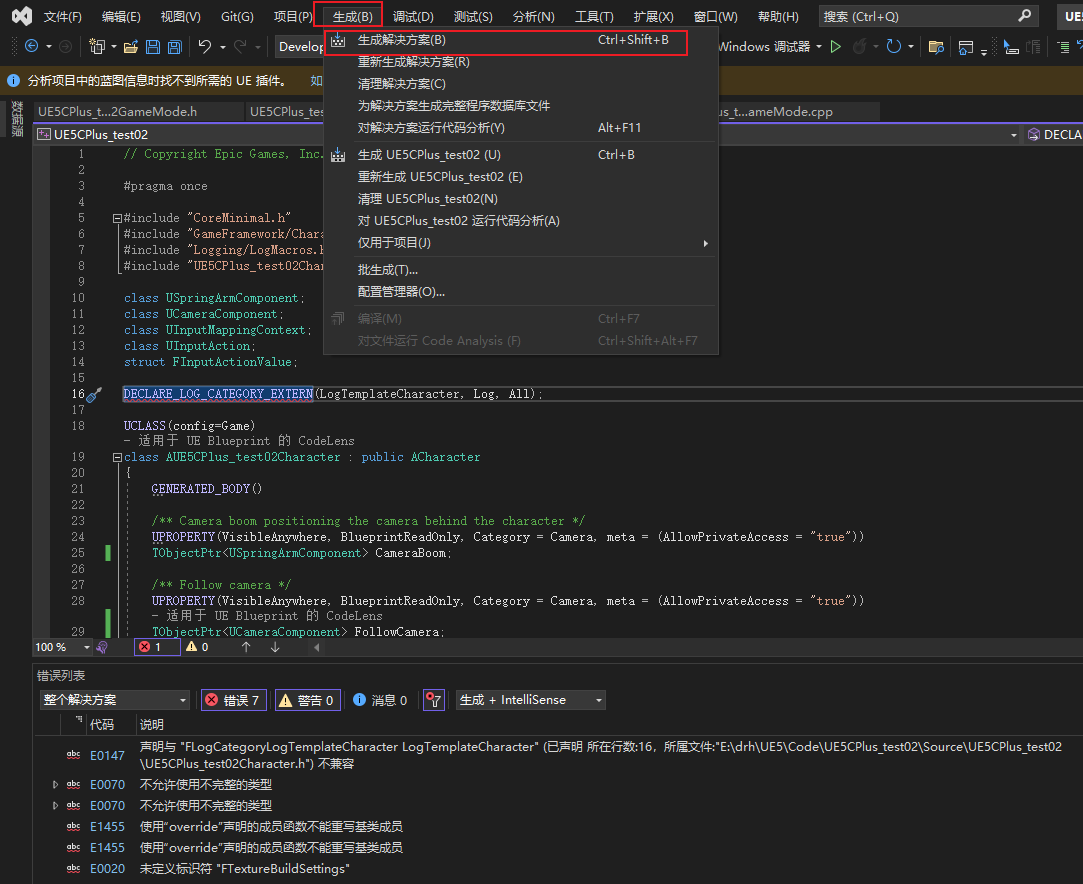The height and width of the screenshot is (884, 1083).
Task: Select 配置管理器(O)... menu item
Action: coord(521,292)
